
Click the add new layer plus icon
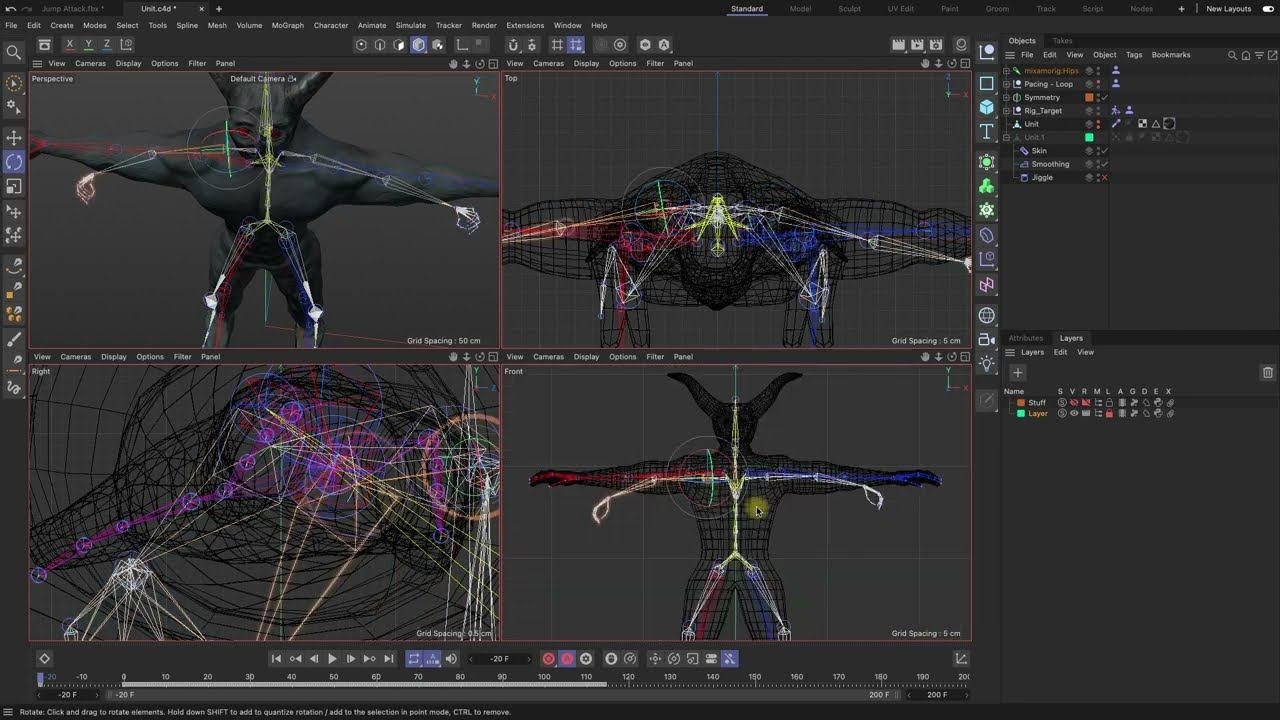(x=1017, y=373)
